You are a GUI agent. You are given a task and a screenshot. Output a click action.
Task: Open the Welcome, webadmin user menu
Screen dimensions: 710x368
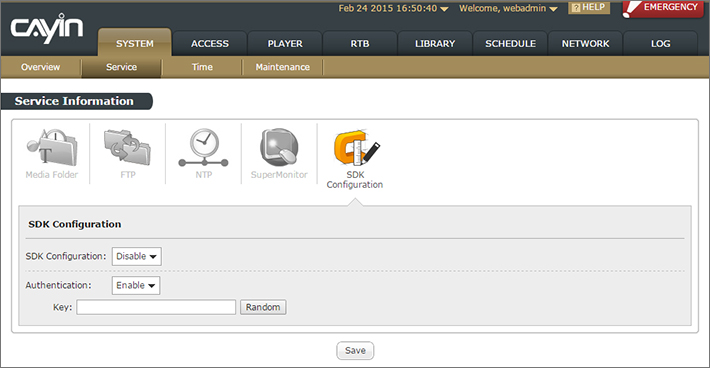coord(508,8)
